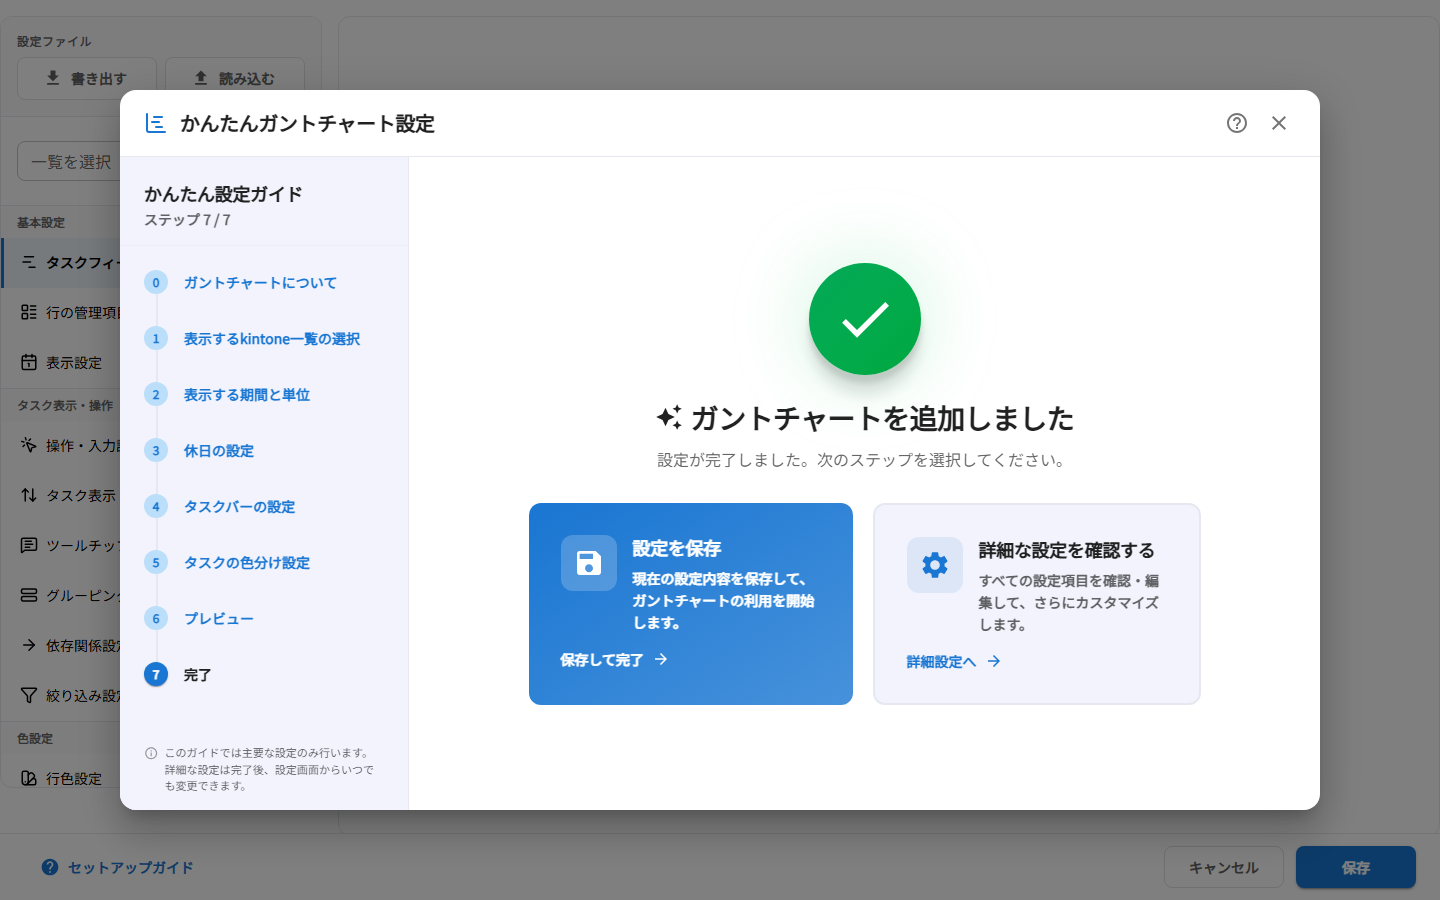This screenshot has height=900, width=1440.
Task: Click the gantt chart logo icon in dialog title
Action: 156,123
